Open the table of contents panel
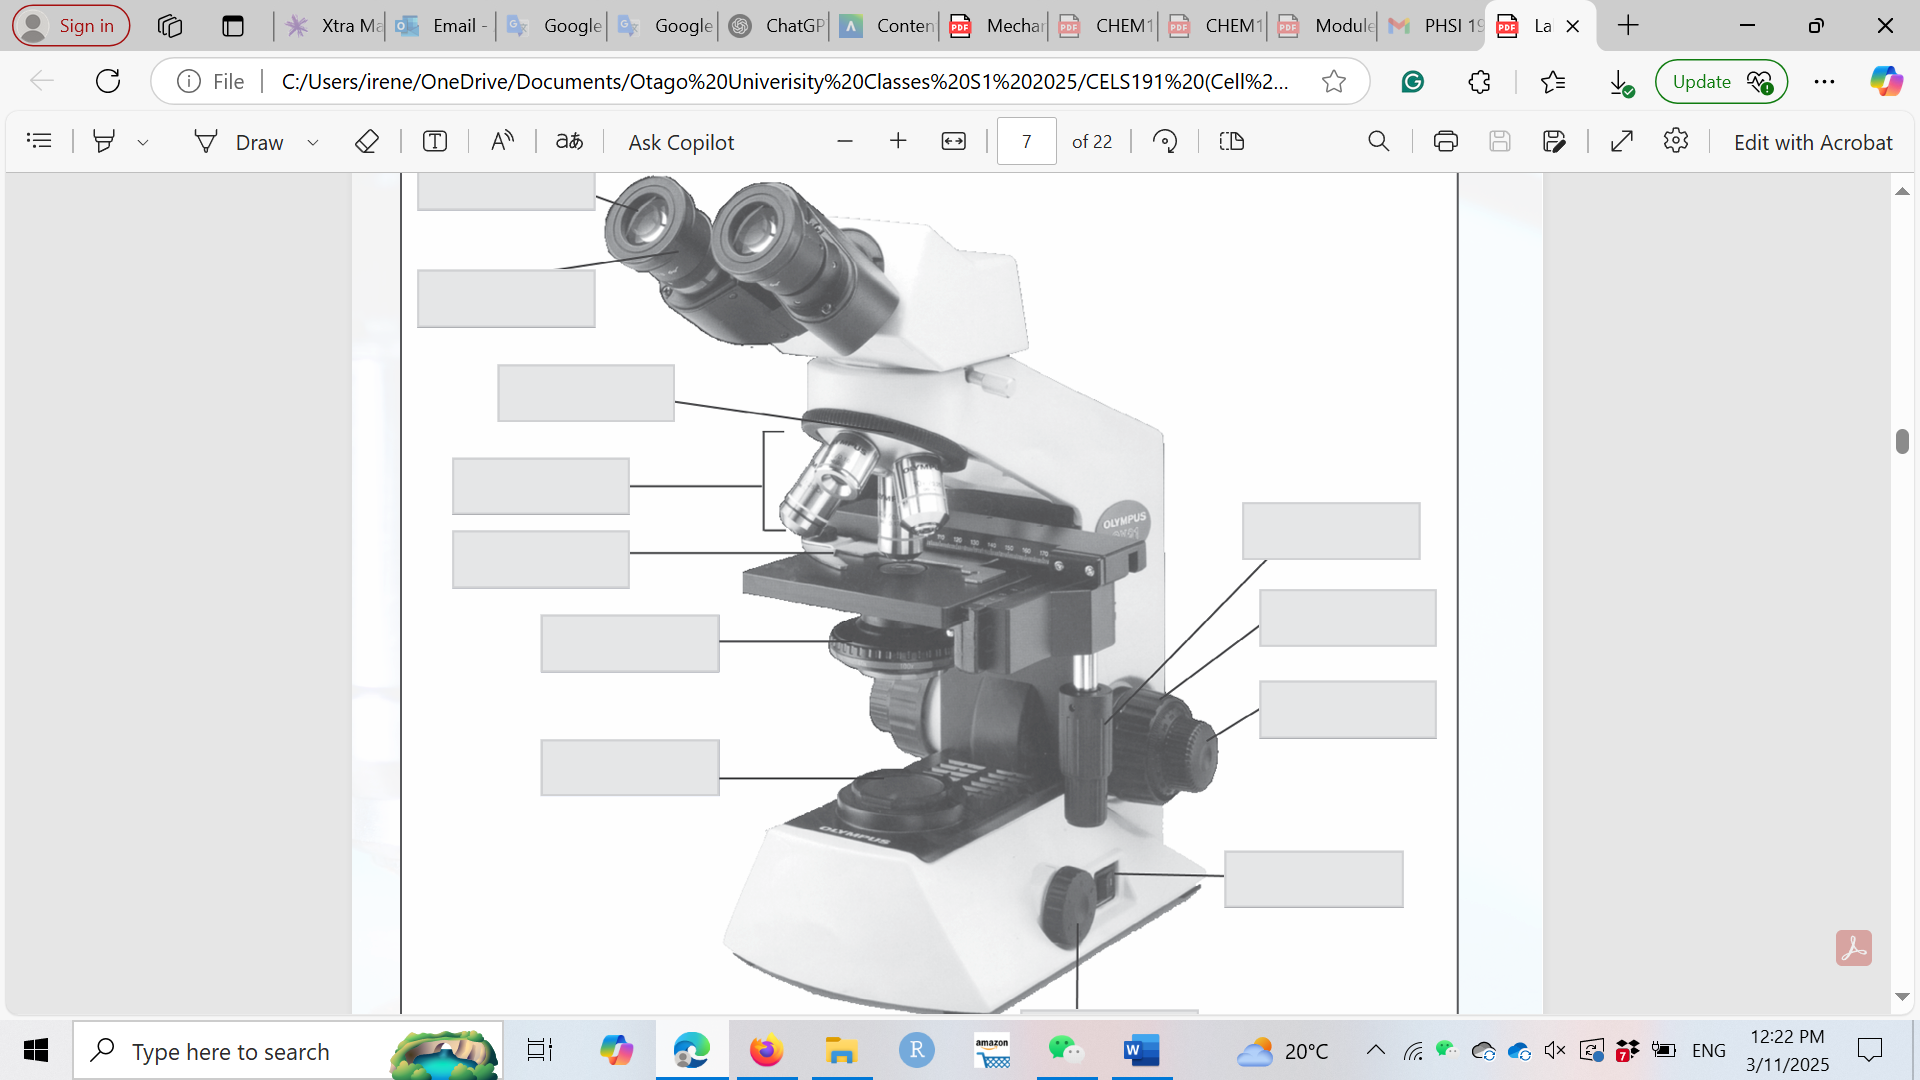The width and height of the screenshot is (1920, 1080). coord(39,140)
